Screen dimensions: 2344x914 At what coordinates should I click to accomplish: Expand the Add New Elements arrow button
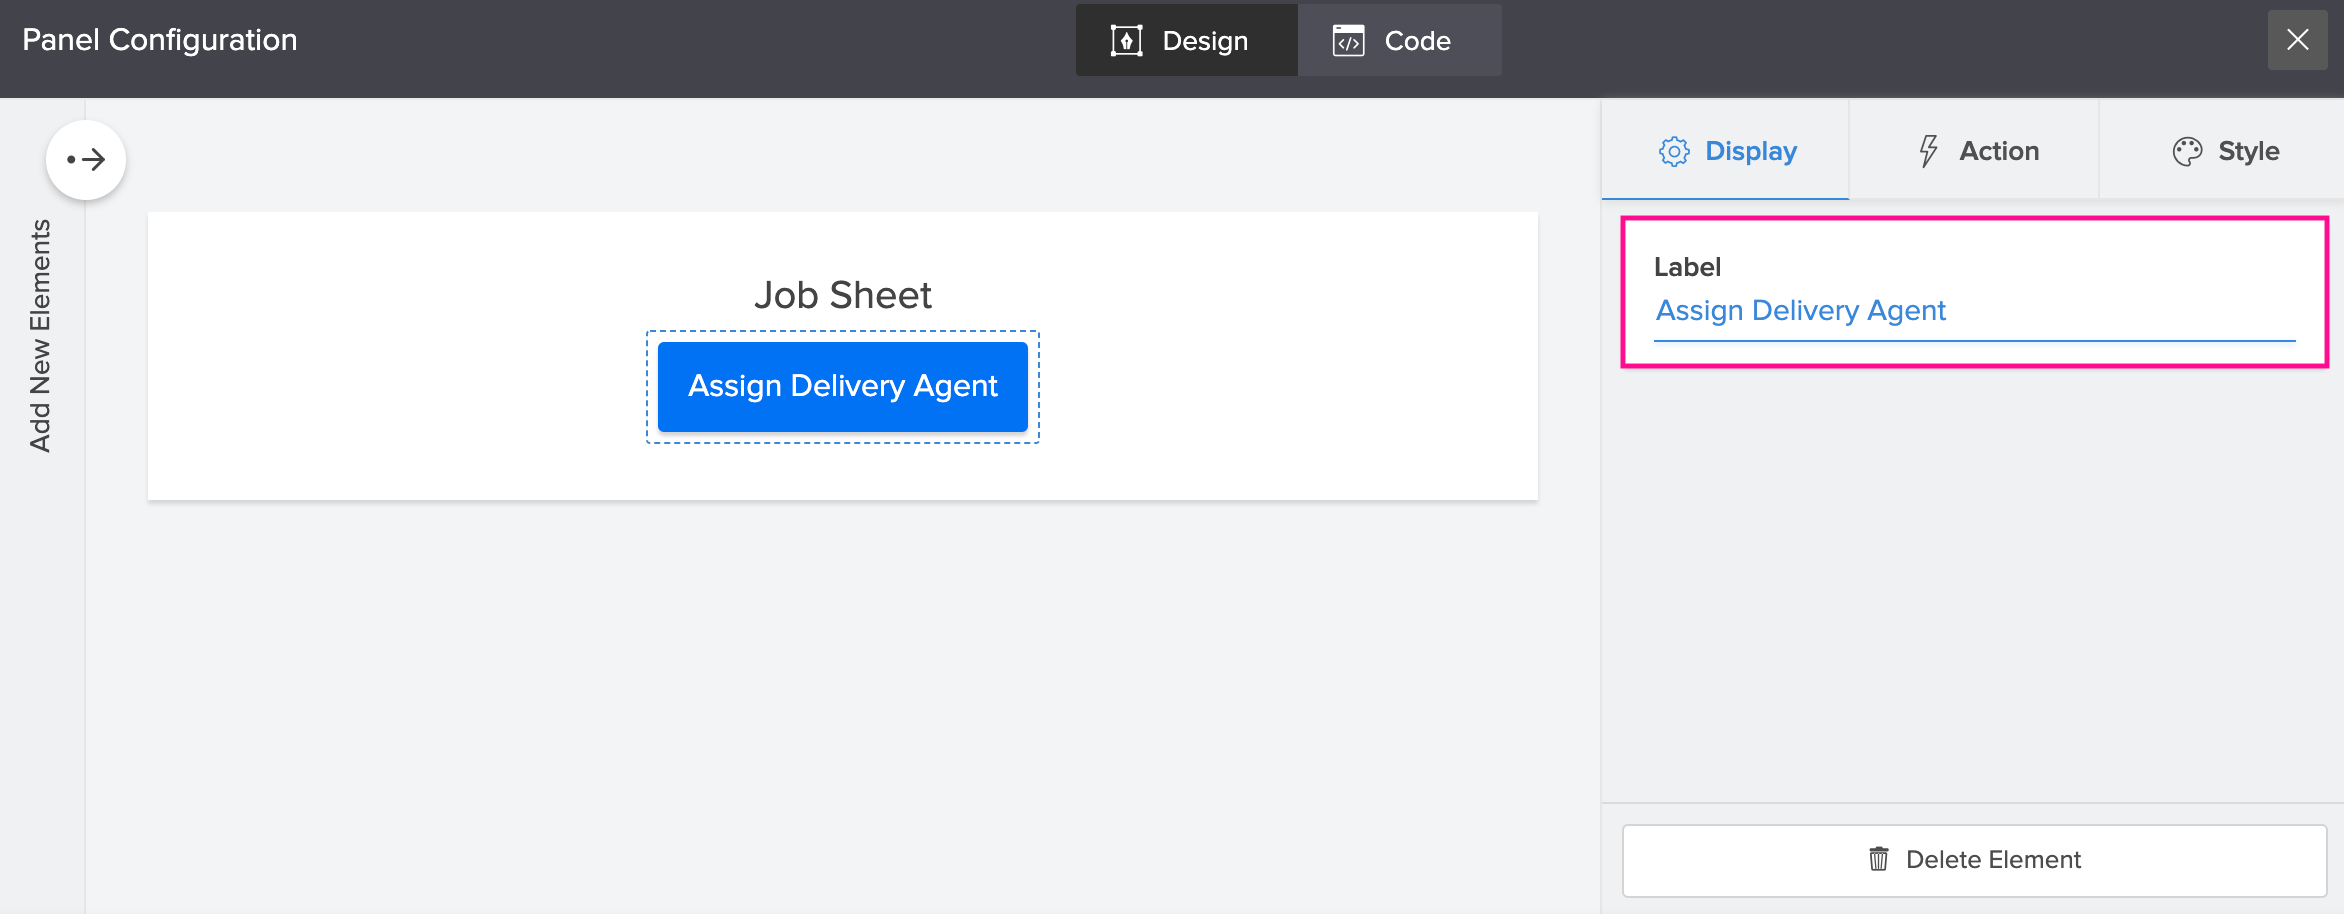pyautogui.click(x=86, y=160)
